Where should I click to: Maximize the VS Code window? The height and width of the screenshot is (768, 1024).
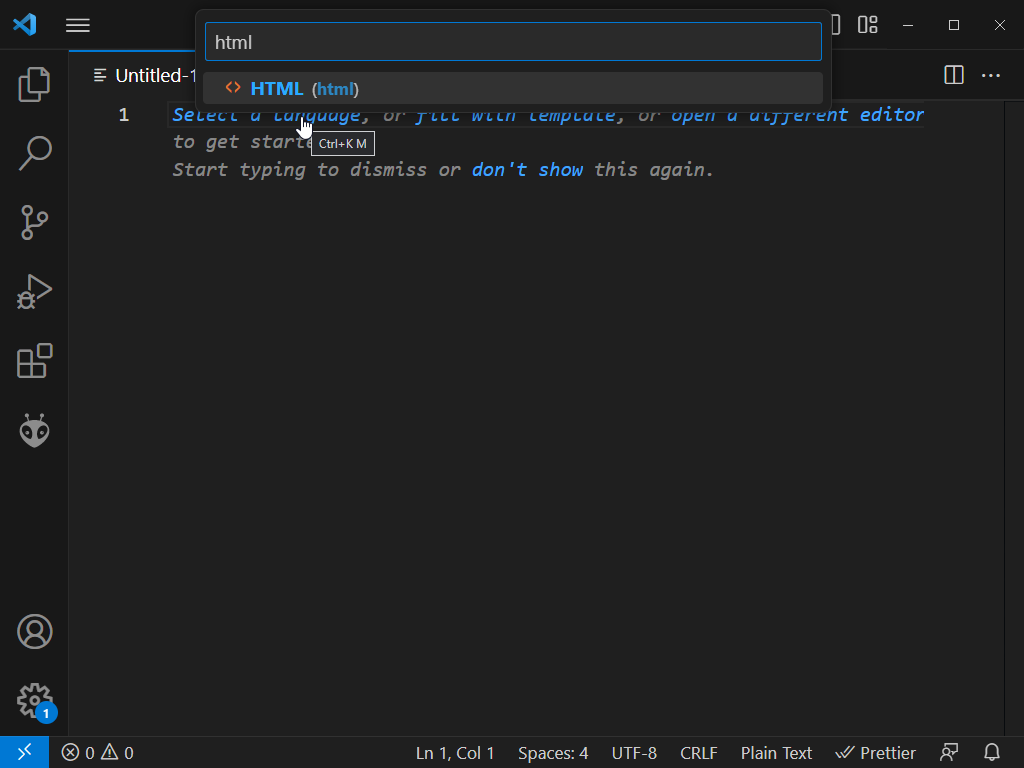click(953, 25)
